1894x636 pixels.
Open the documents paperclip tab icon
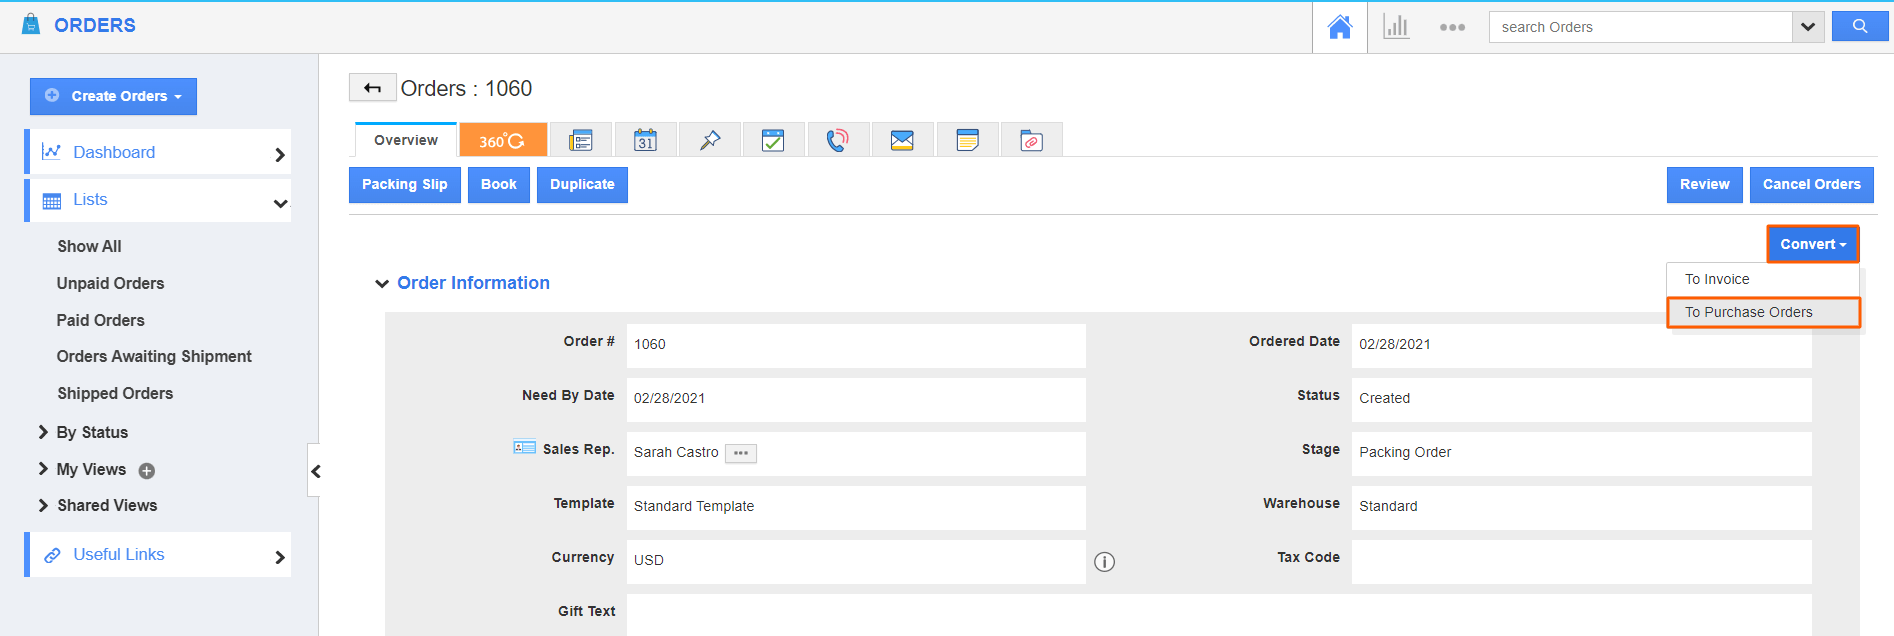pos(1031,140)
